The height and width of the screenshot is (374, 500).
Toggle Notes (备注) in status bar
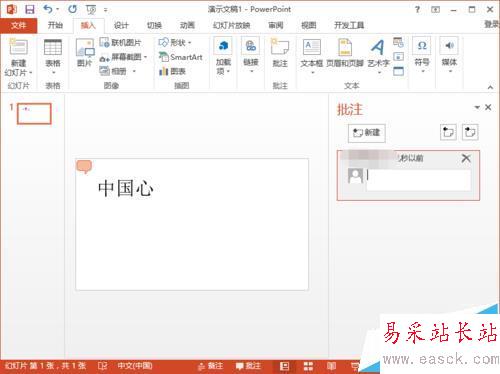pos(210,366)
